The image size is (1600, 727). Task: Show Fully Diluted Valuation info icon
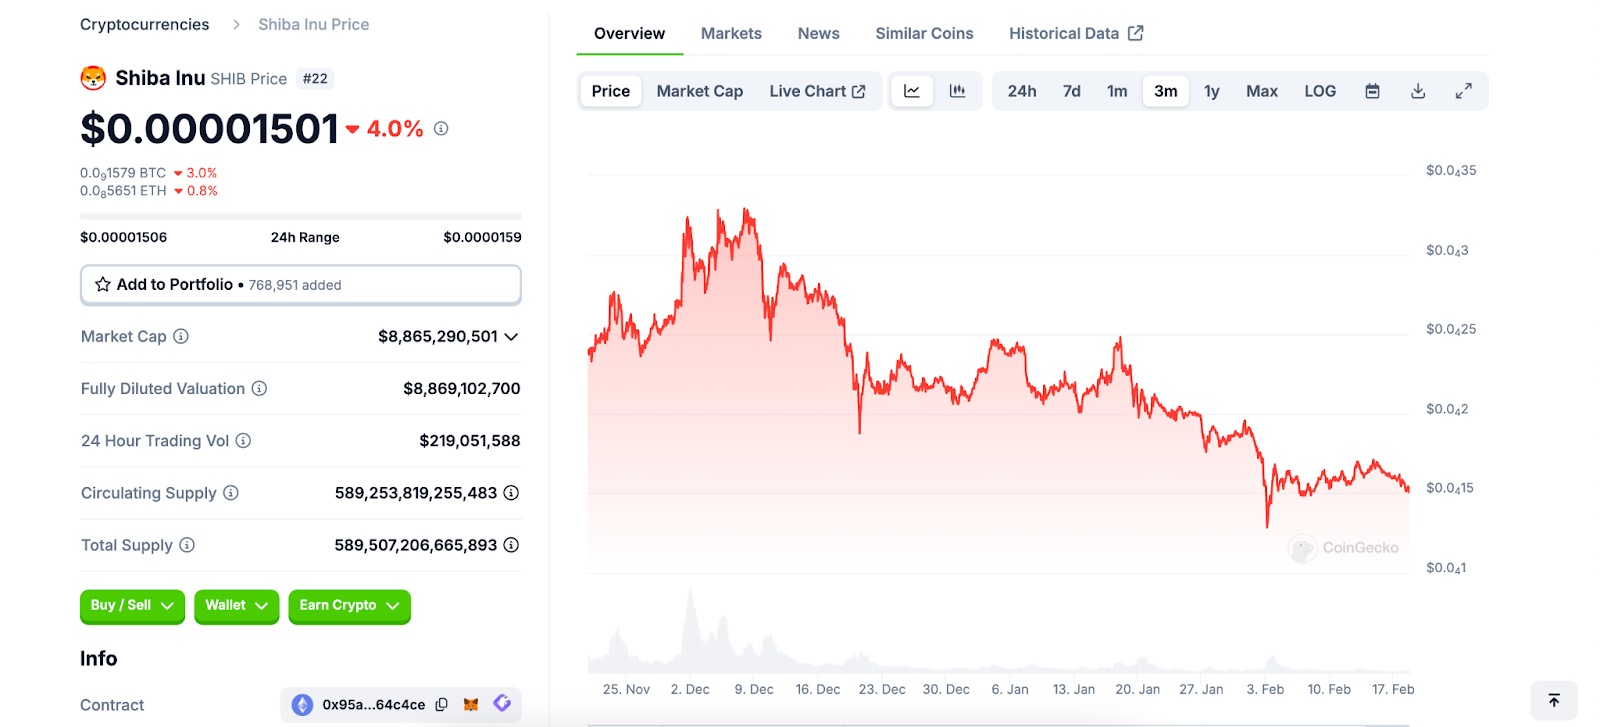pyautogui.click(x=259, y=388)
